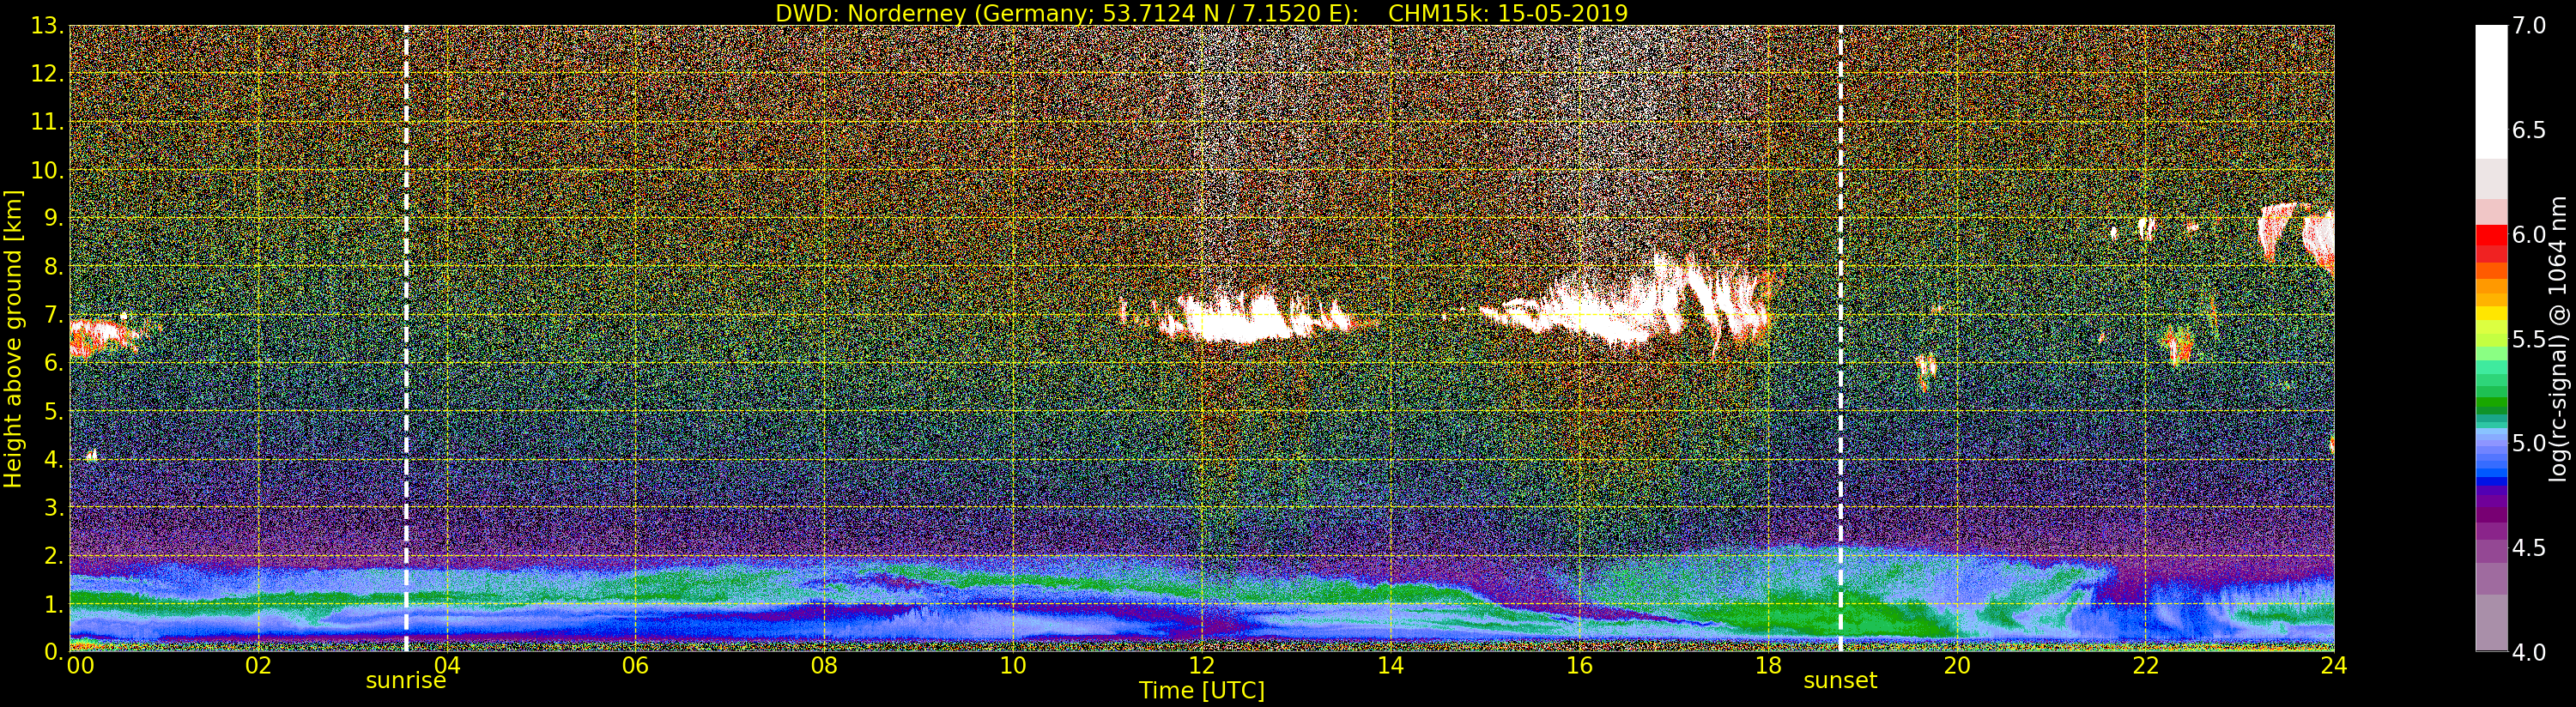
Task: Click the '12.' height tick label on the y-axis
Action: pos(47,74)
